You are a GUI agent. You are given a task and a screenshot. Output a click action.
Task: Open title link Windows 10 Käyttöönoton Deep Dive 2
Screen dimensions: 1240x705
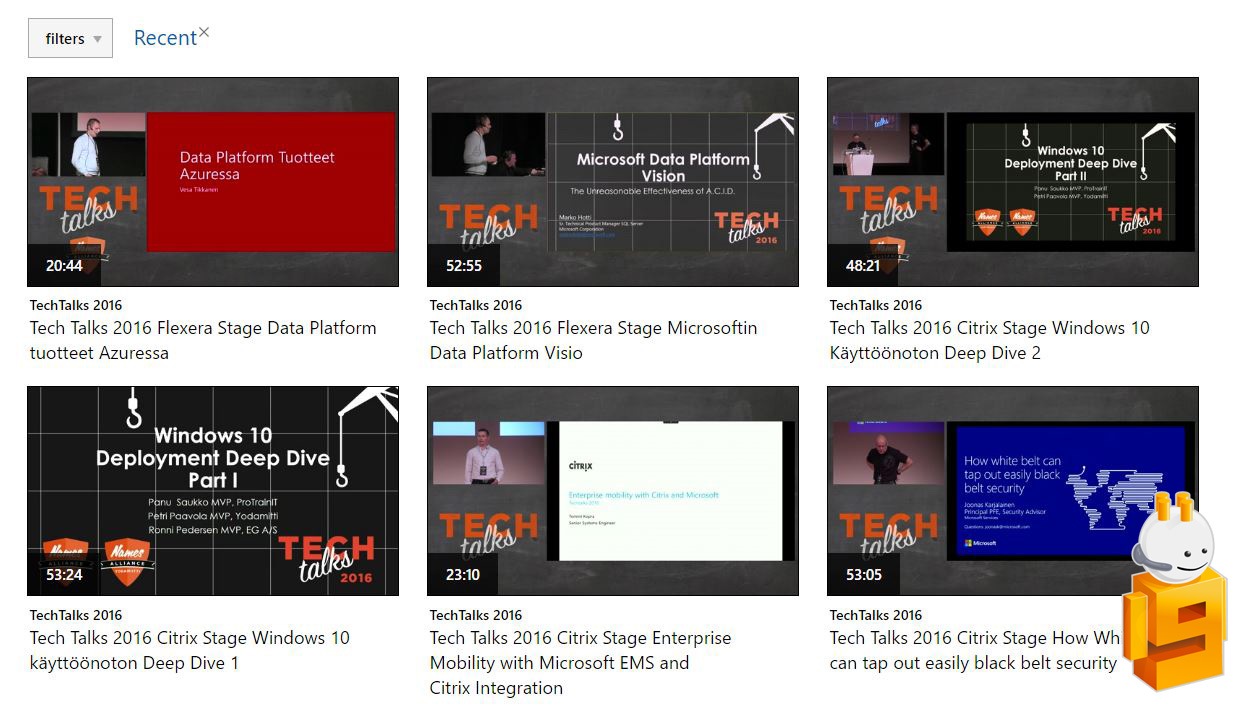(x=990, y=340)
